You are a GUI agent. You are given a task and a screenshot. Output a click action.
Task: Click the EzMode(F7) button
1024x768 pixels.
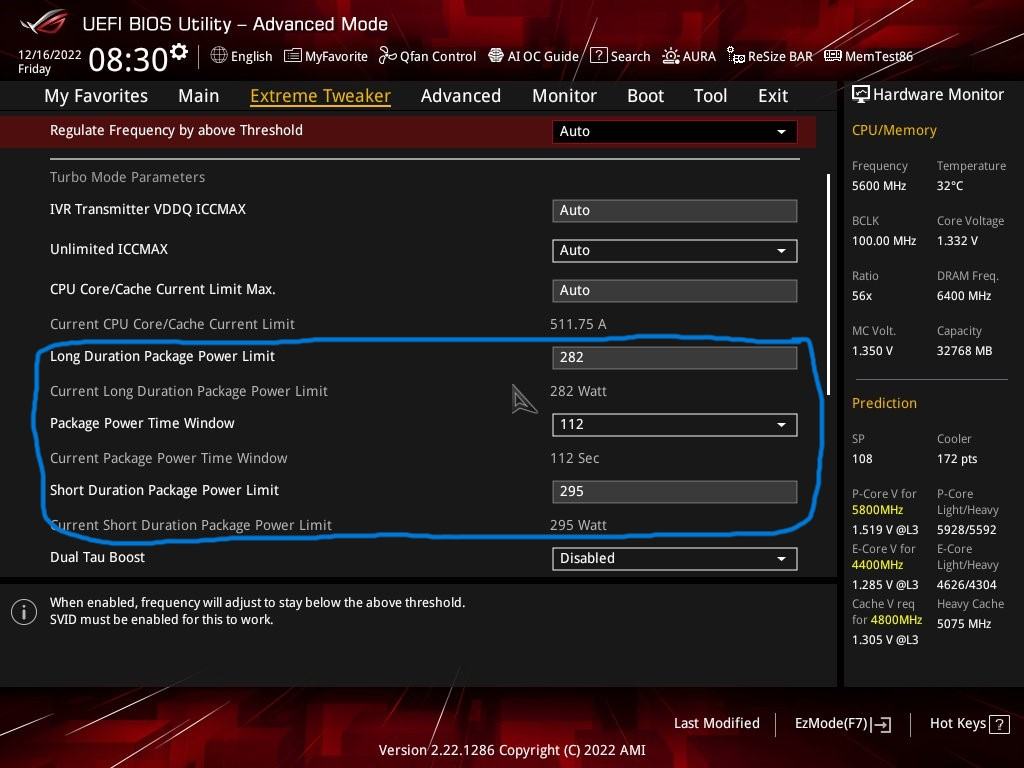[842, 724]
